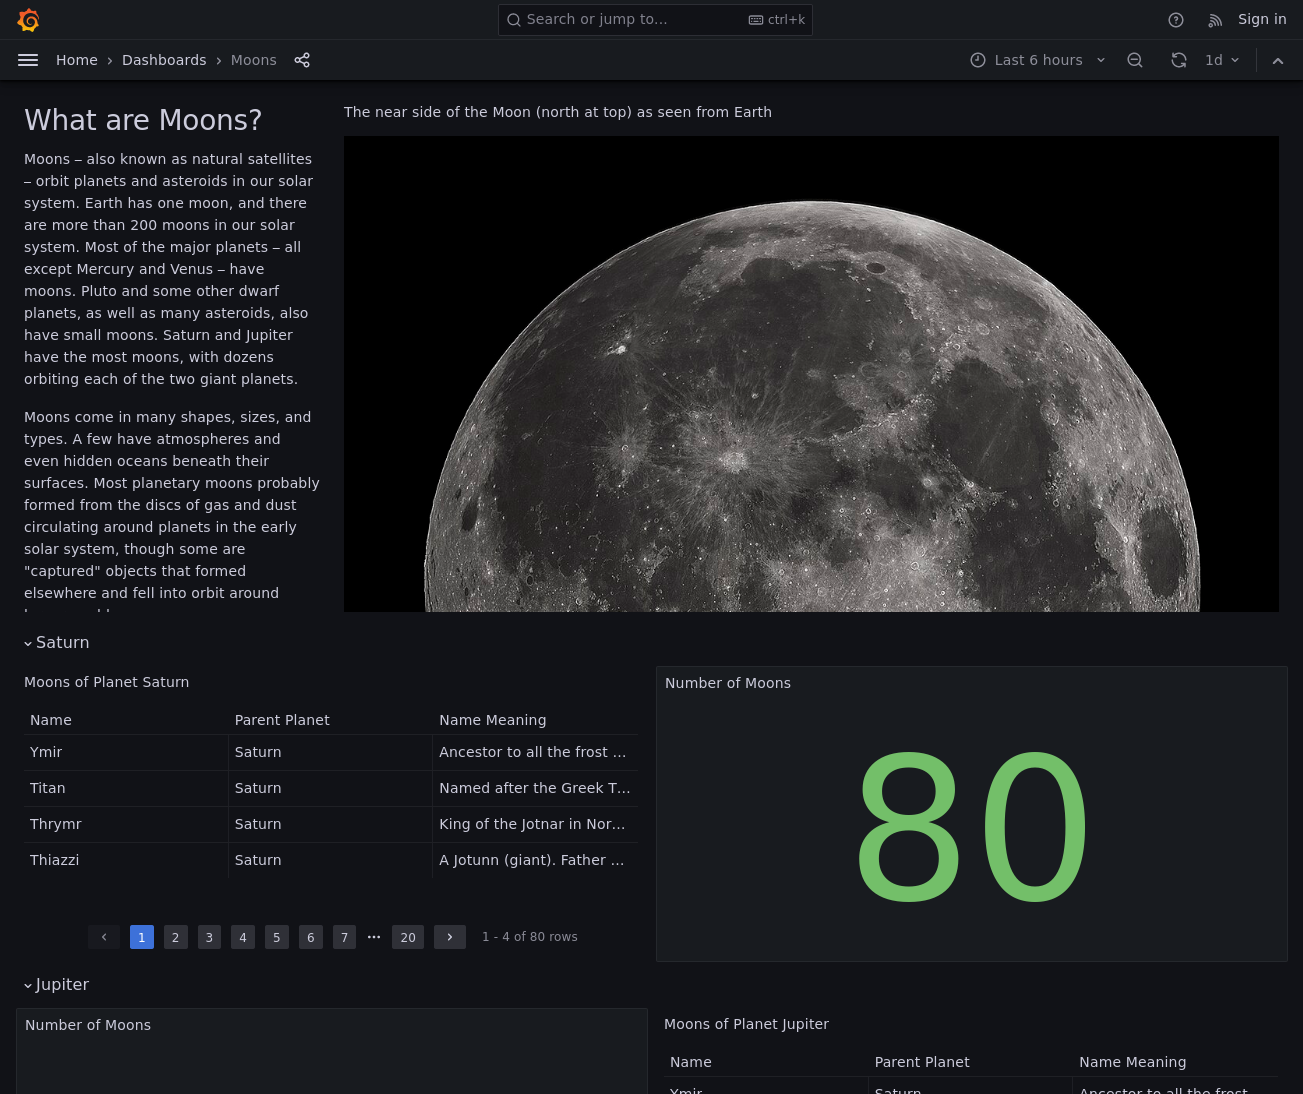Sort Saturn table by Name column
This screenshot has width=1303, height=1094.
point(51,720)
